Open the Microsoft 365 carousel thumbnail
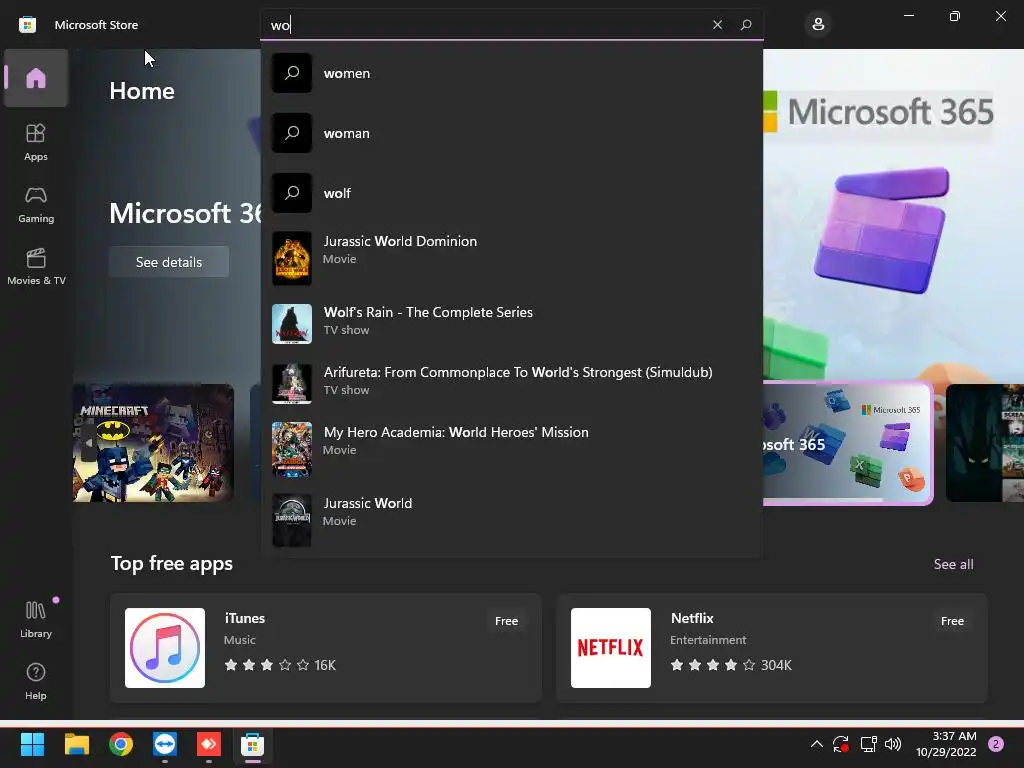Image resolution: width=1024 pixels, height=768 pixels. pyautogui.click(x=848, y=444)
